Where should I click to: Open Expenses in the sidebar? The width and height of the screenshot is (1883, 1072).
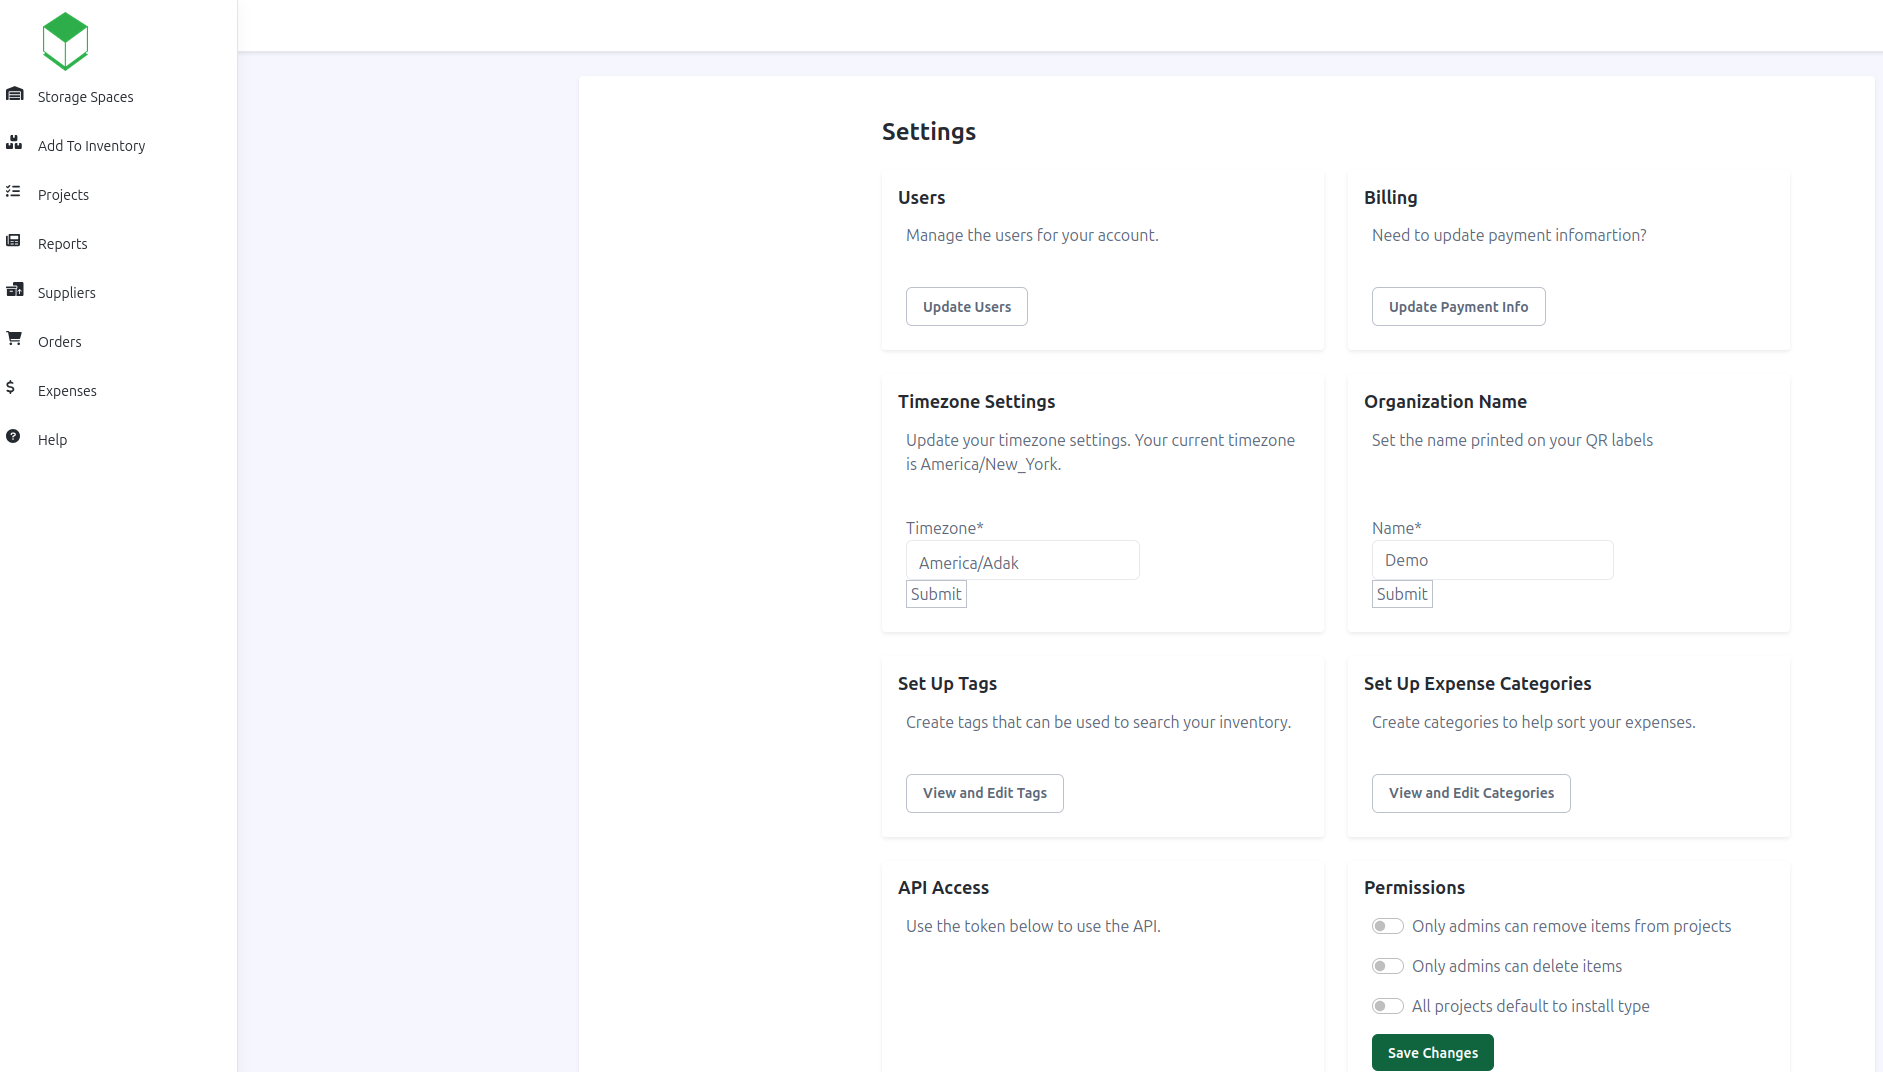(68, 391)
